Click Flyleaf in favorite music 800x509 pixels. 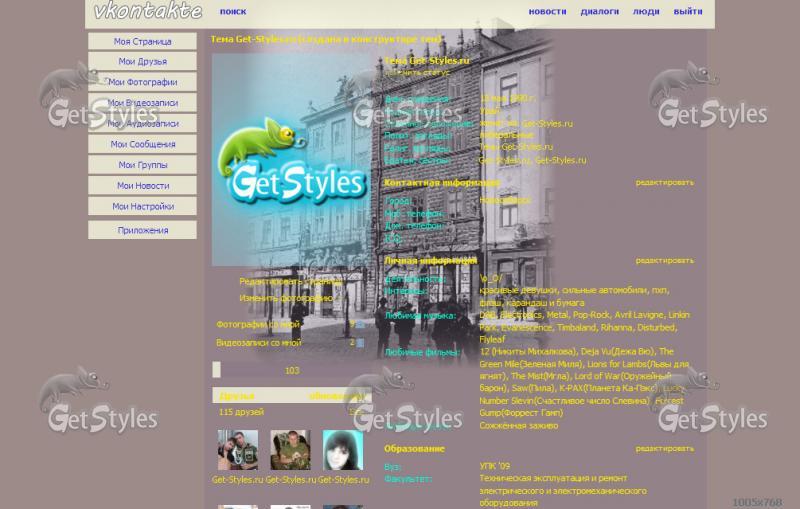tap(492, 339)
